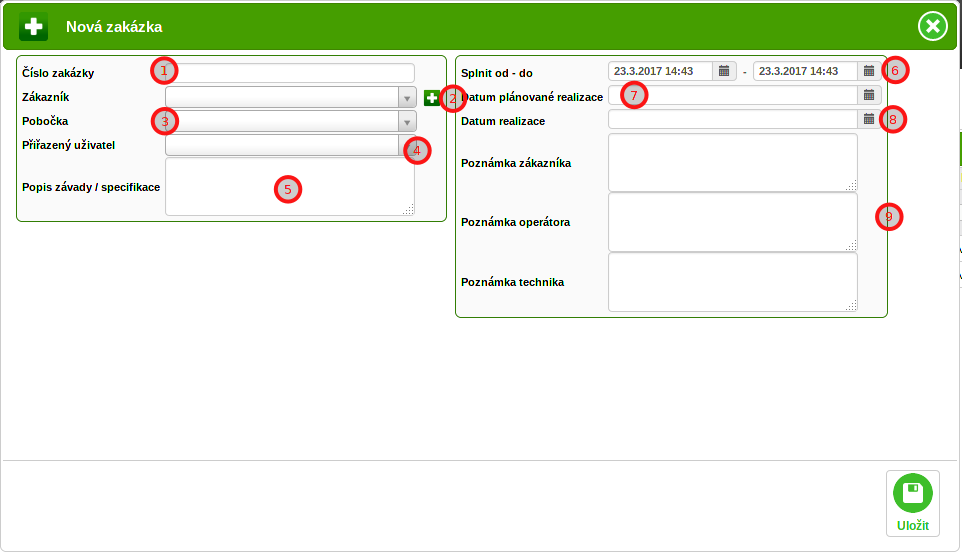
Task: Open calendar picker for Datum realizace
Action: point(869,119)
